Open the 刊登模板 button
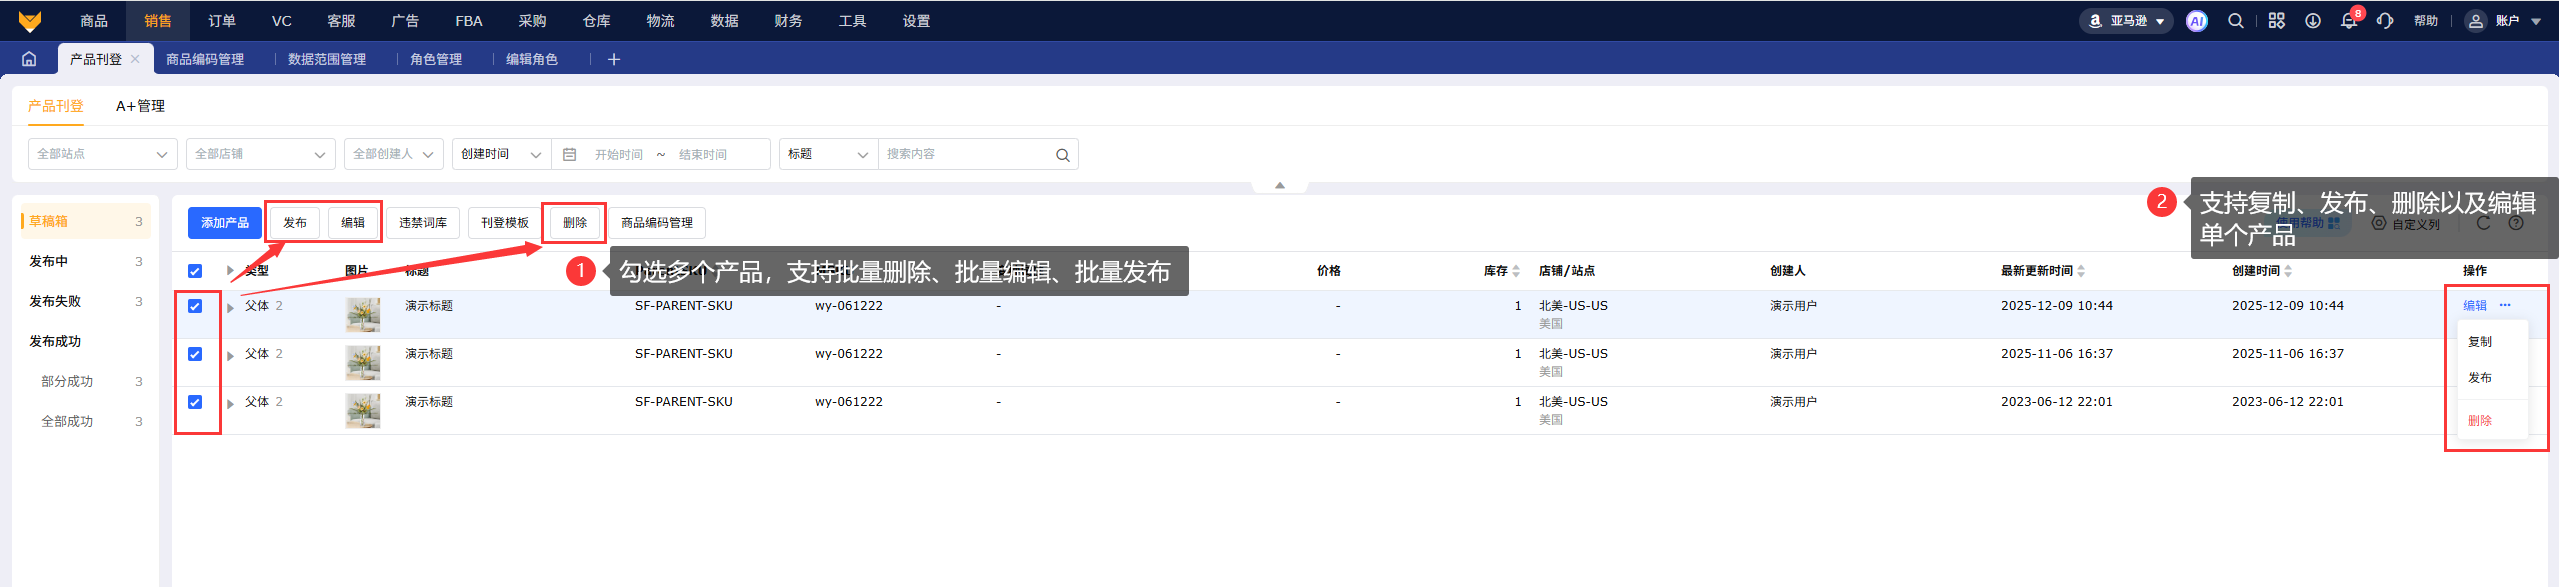The image size is (2559, 587). 505,223
